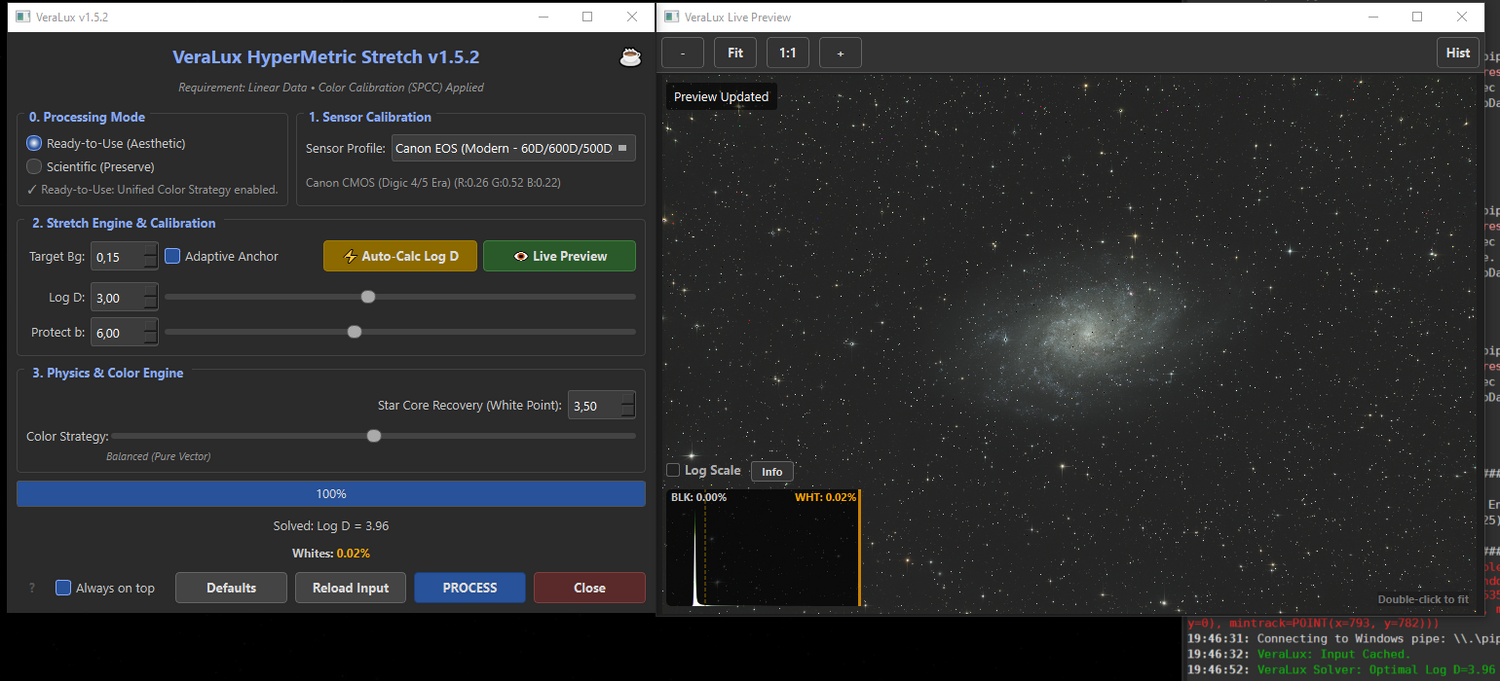
Task: Select Ready-to-Use (Aesthetic) mode
Action: pos(34,143)
